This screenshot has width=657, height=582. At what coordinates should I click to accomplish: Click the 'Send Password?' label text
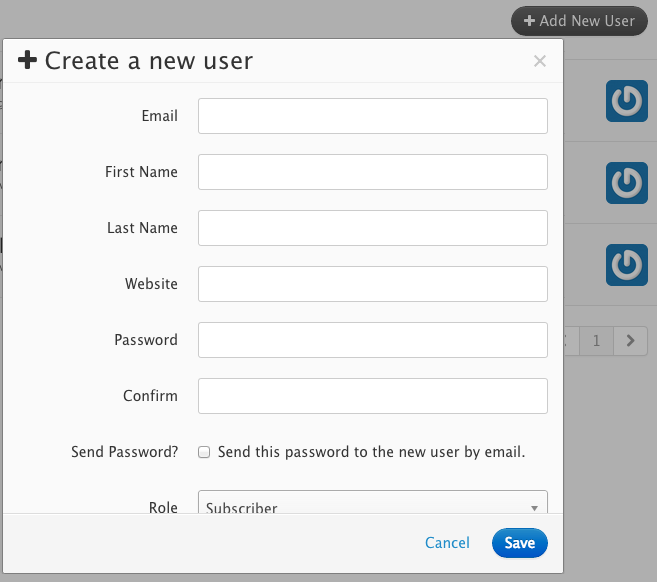[124, 452]
